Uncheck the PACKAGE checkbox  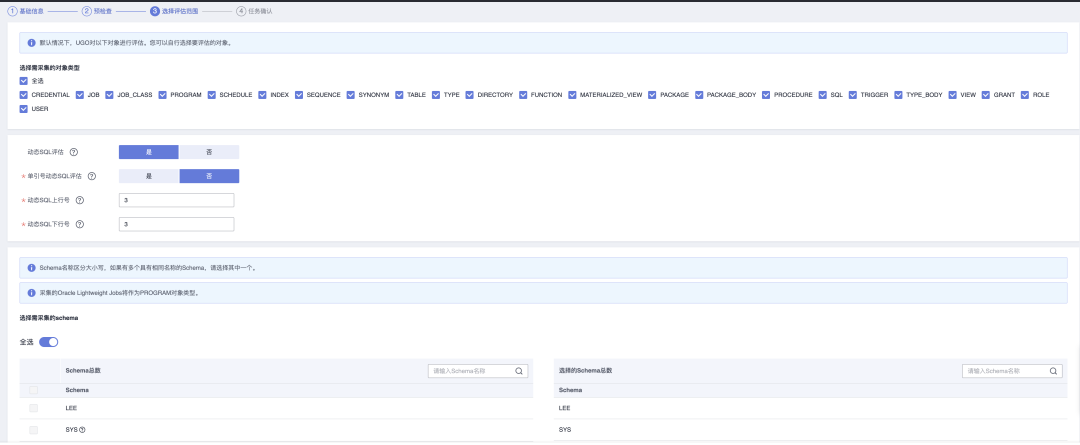coord(652,95)
